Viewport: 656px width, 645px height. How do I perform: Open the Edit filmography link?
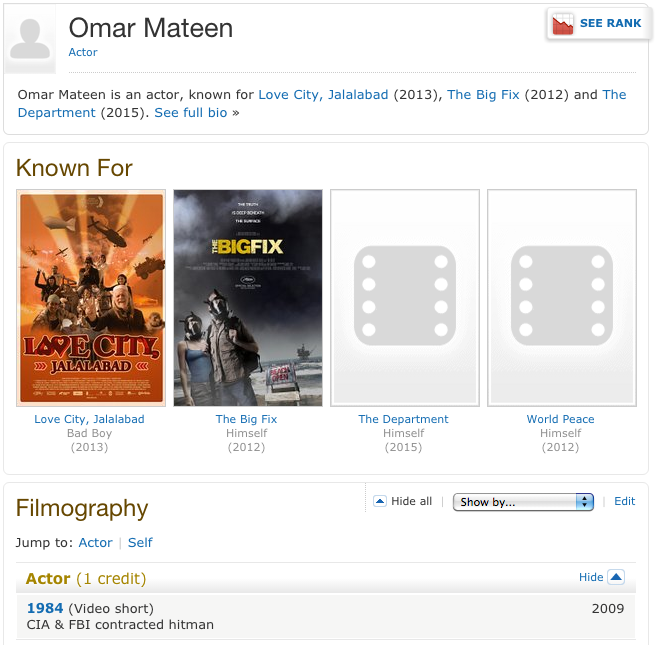(624, 502)
